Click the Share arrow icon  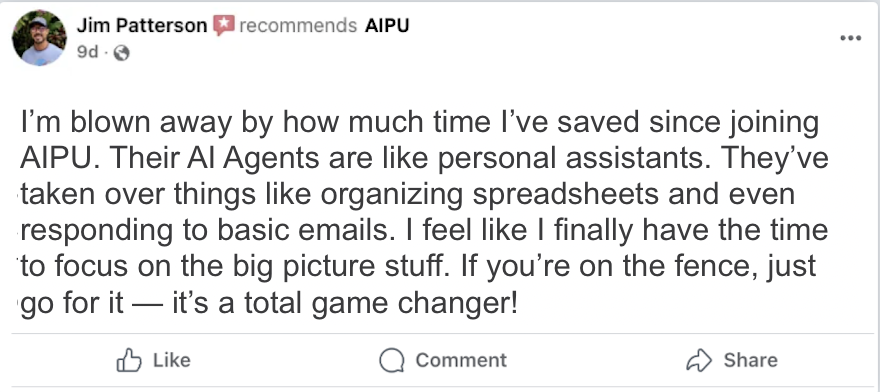point(699,360)
